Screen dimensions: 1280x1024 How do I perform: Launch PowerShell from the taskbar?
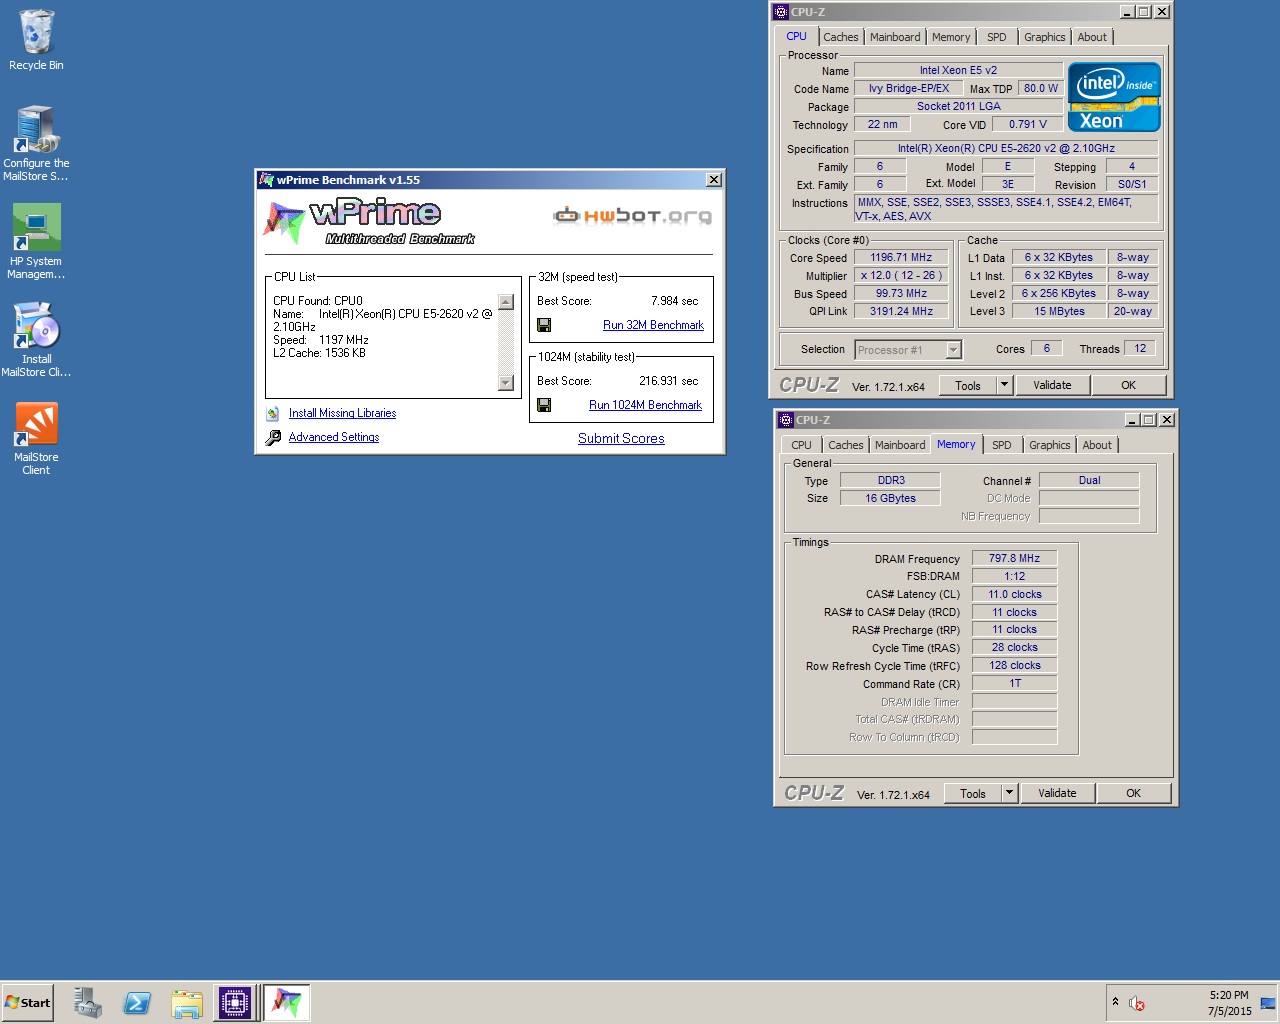[x=137, y=1003]
